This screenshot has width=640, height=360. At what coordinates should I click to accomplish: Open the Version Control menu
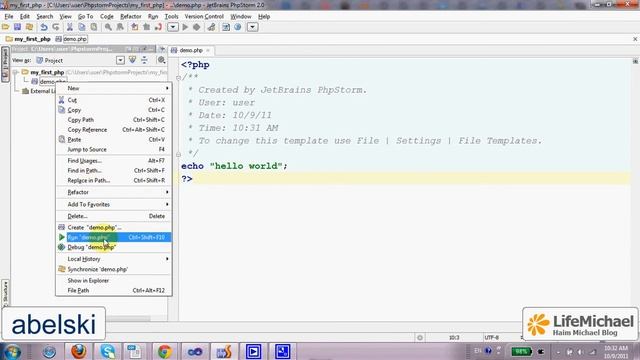(x=204, y=17)
